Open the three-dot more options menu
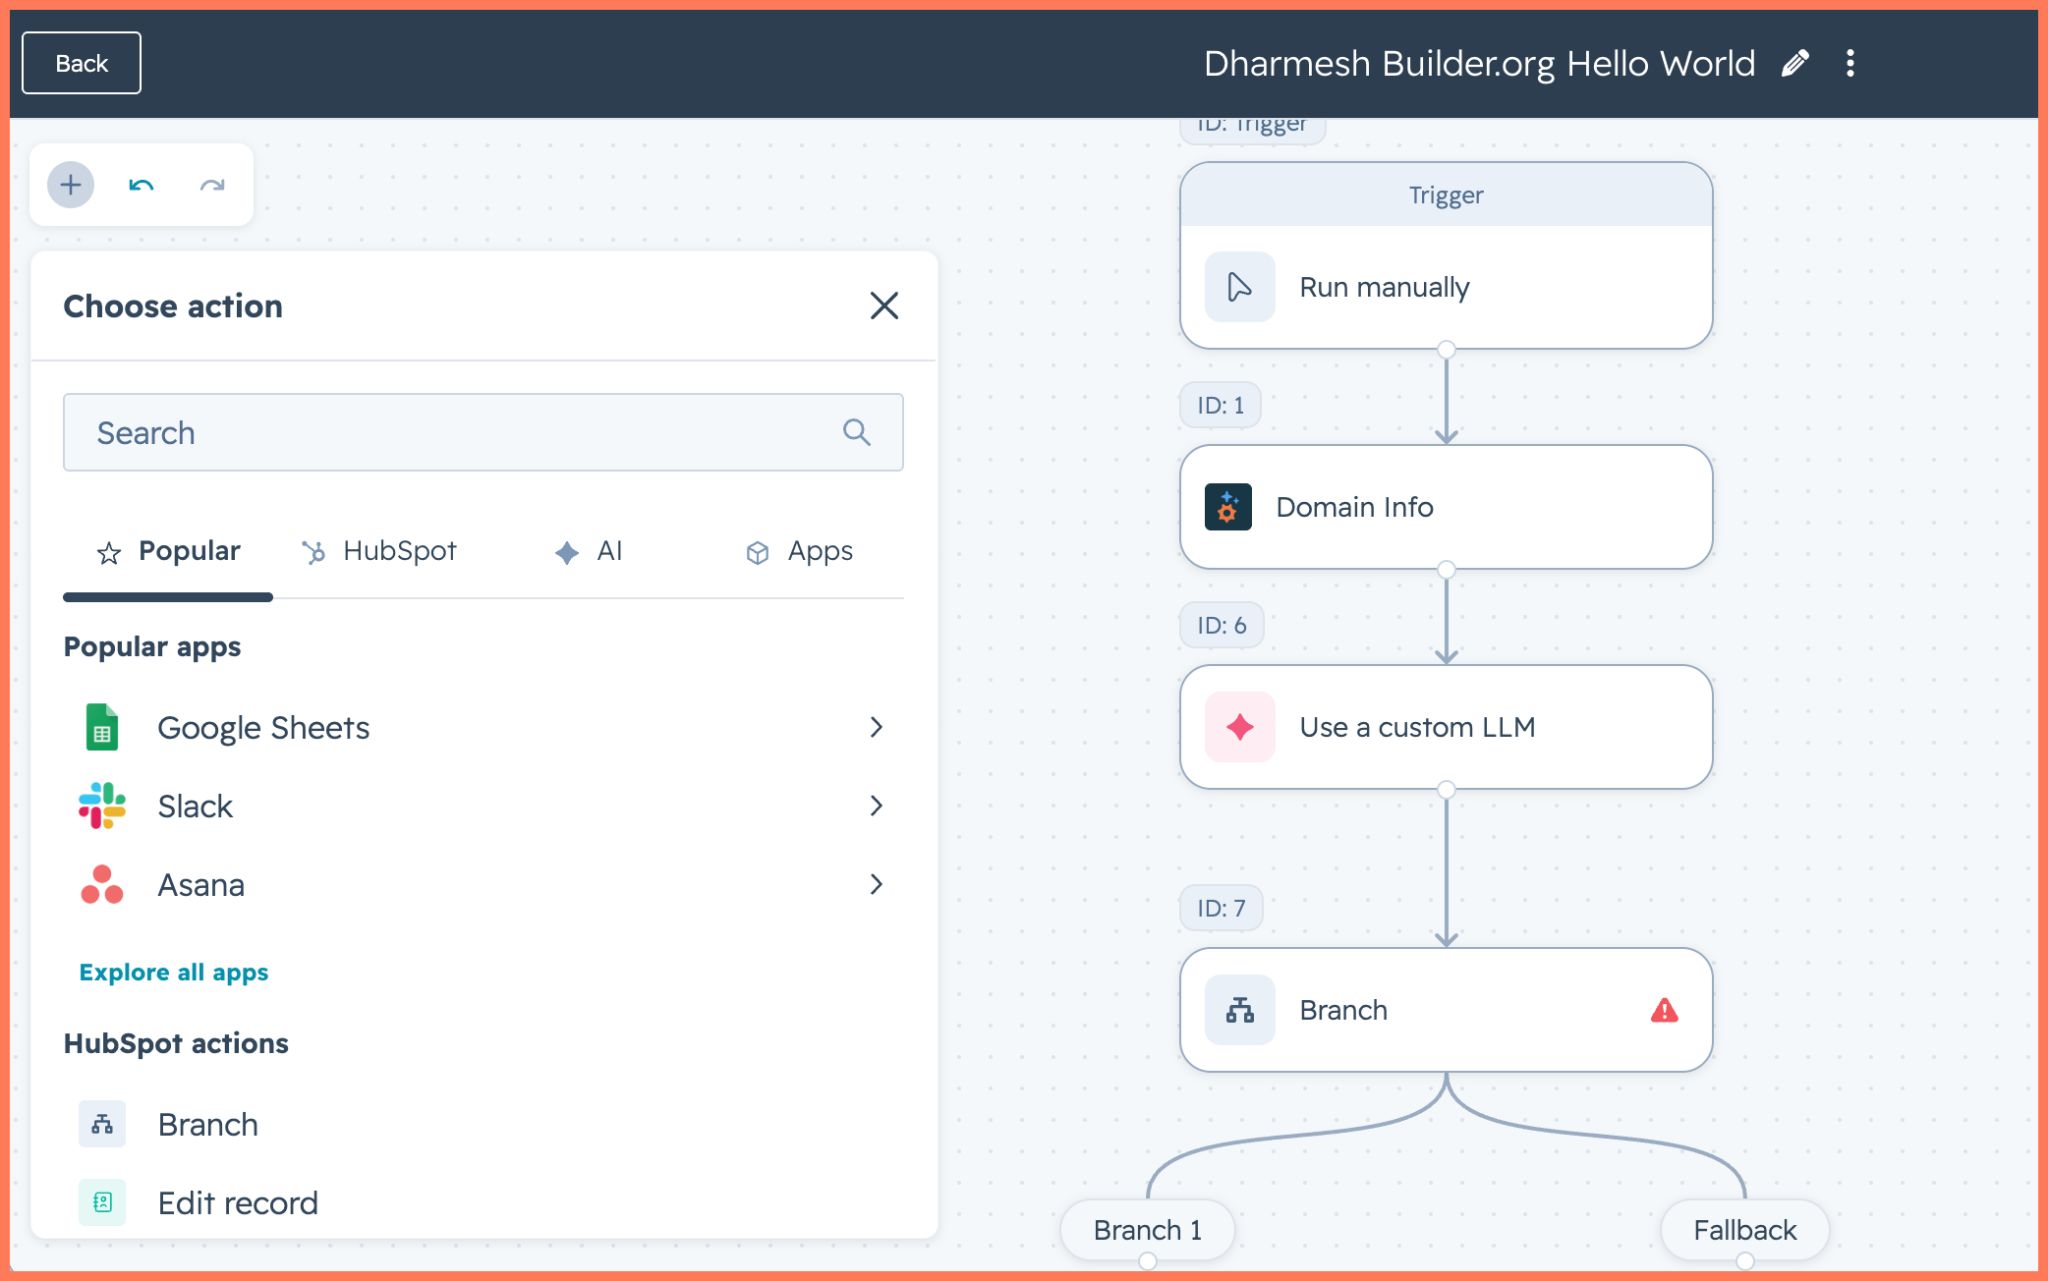2048x1281 pixels. pos(1850,63)
